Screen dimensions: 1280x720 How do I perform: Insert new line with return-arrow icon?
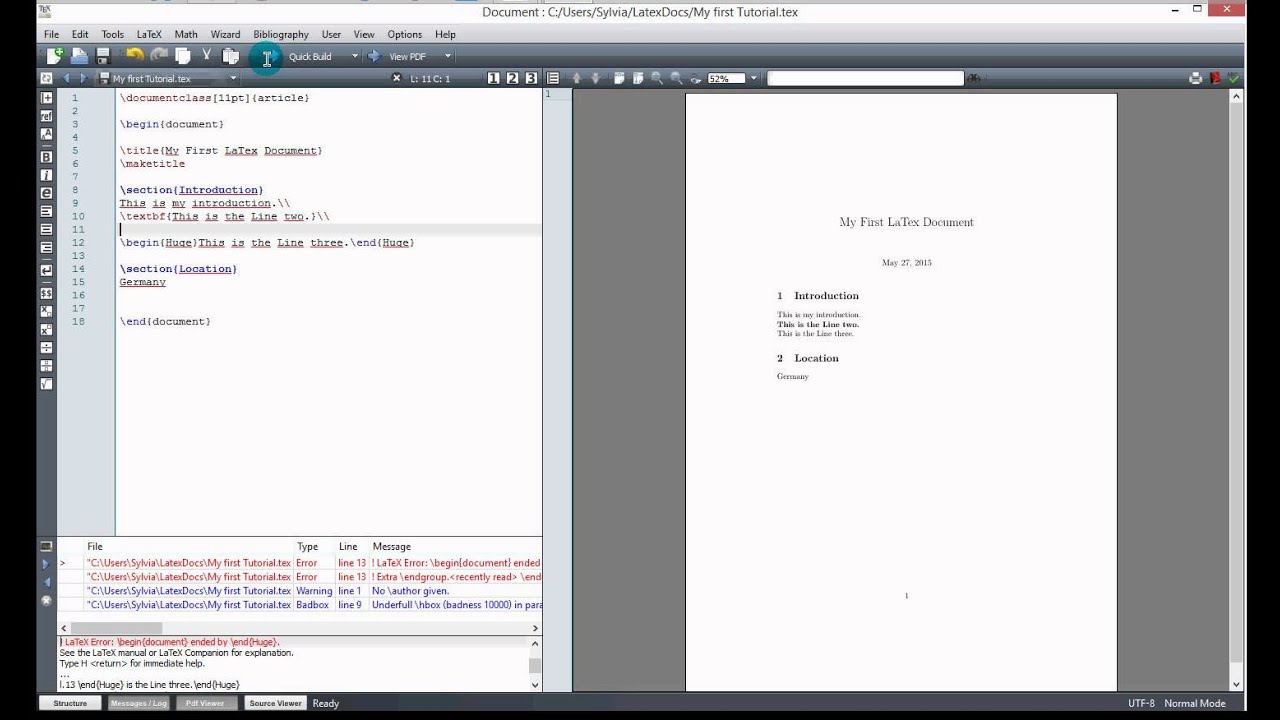point(46,271)
